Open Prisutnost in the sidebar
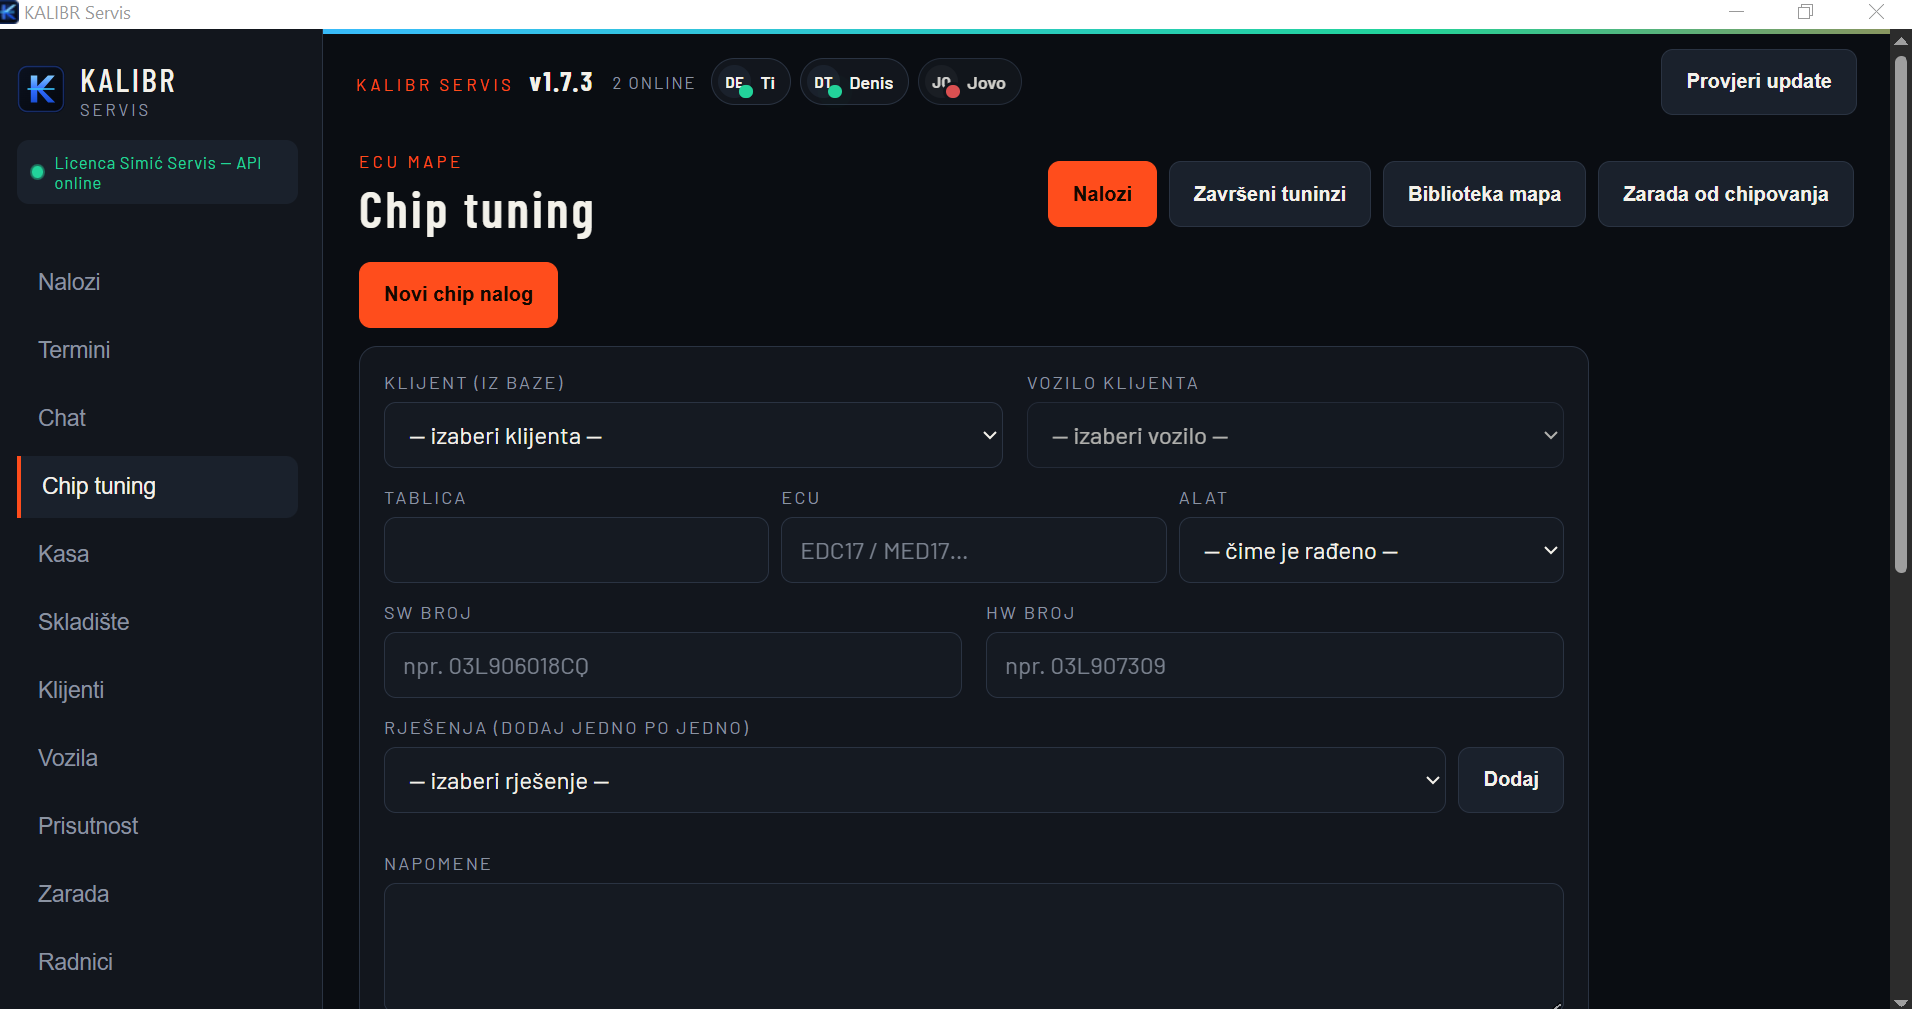The width and height of the screenshot is (1912, 1009). coord(157,826)
